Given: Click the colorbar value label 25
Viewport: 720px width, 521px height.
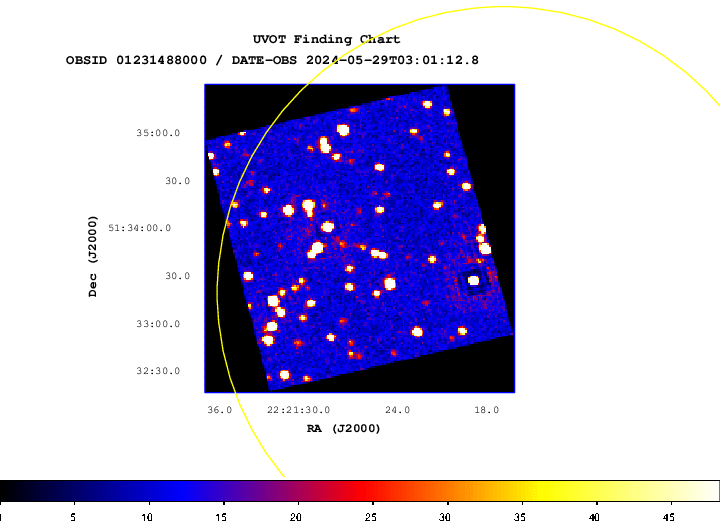Looking at the screenshot, I should click(x=371, y=517).
